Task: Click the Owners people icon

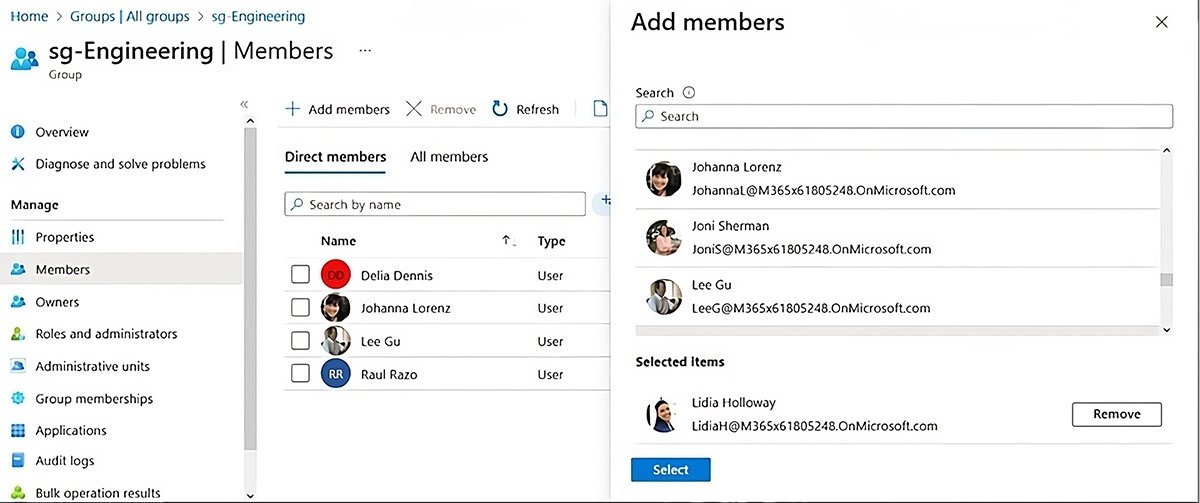Action: point(17,302)
